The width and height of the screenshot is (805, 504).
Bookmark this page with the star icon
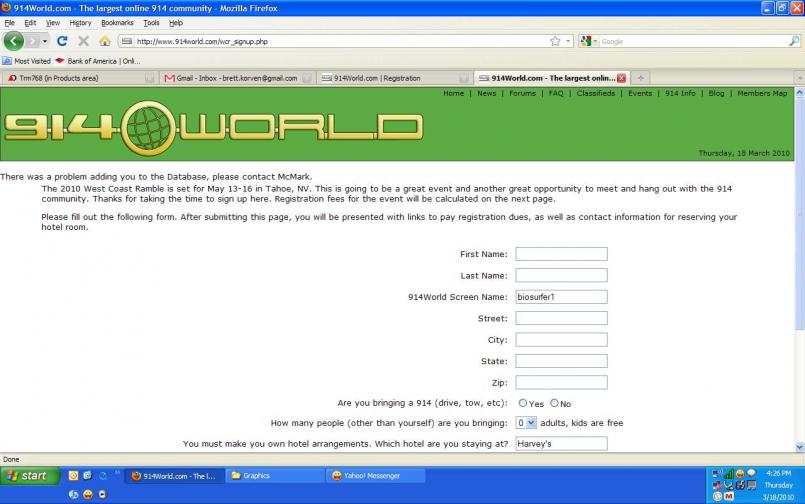point(555,41)
